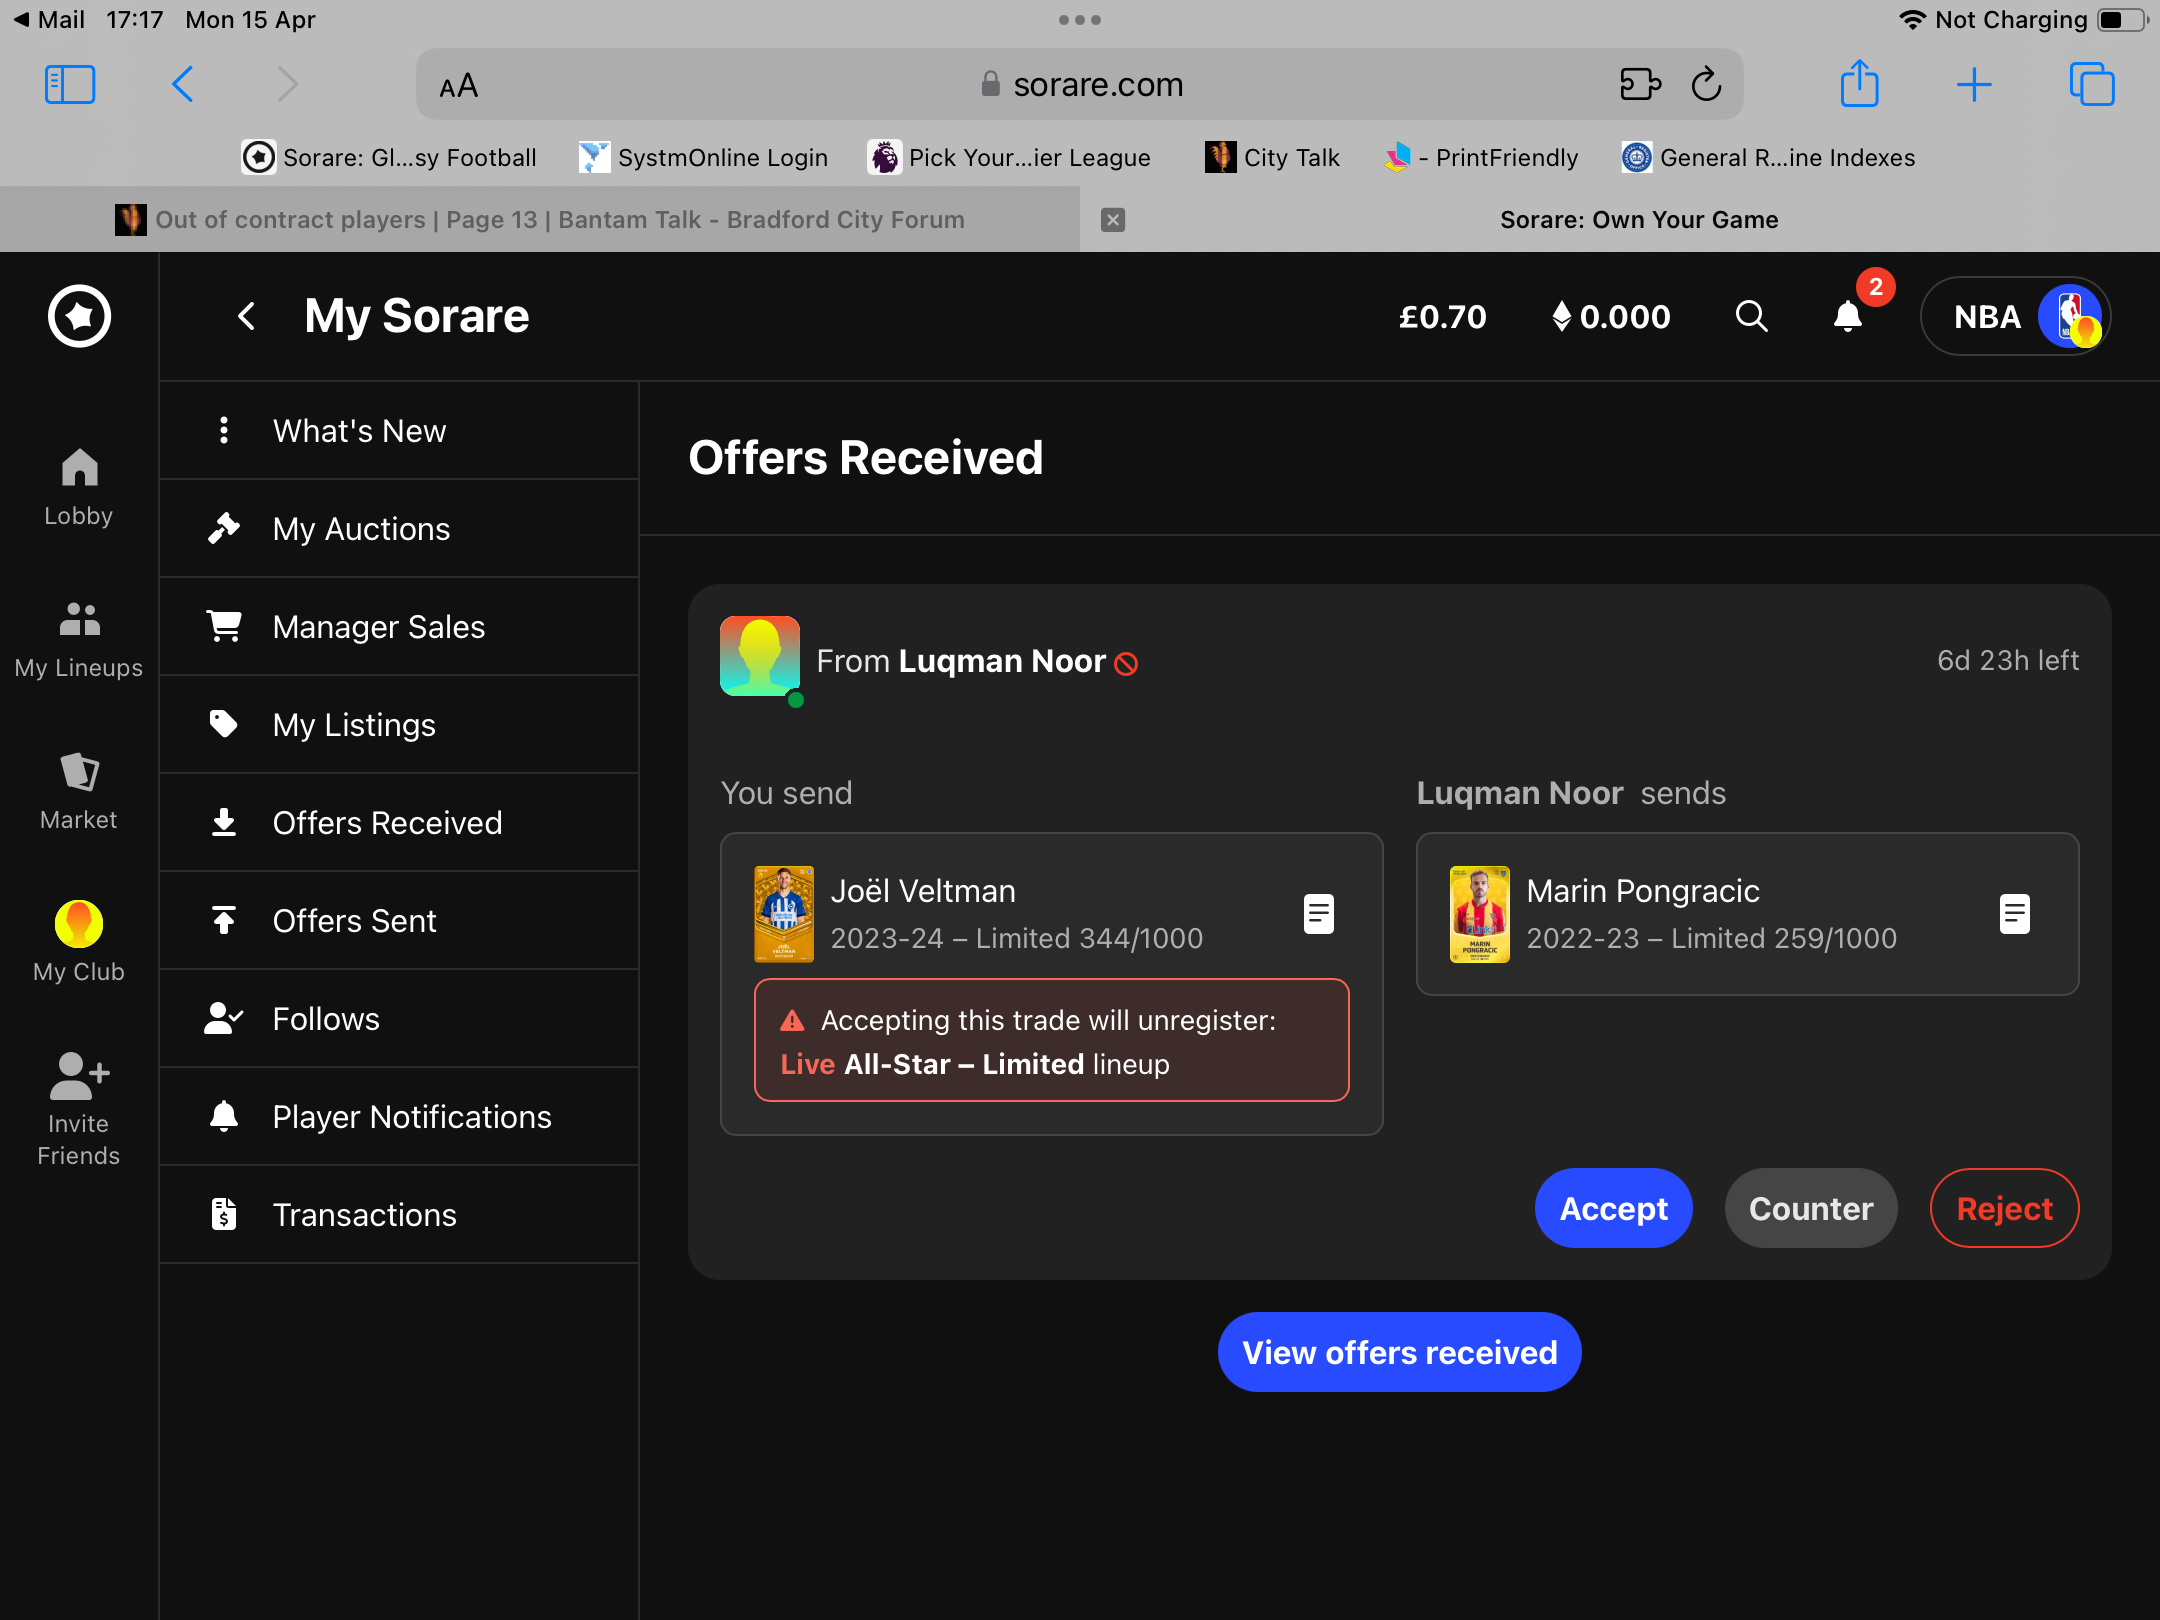Screen dimensions: 2160x1620
Task: Reject the trade offer
Action: (x=2004, y=1209)
